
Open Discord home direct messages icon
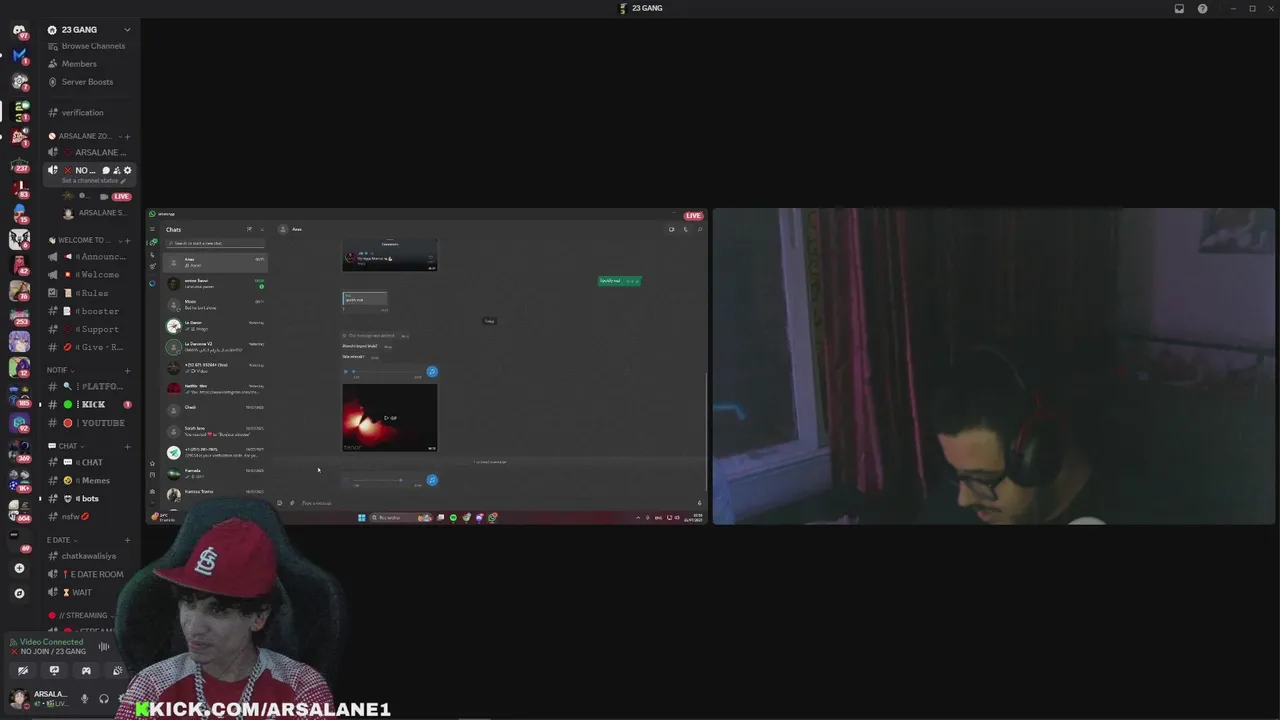tap(19, 30)
